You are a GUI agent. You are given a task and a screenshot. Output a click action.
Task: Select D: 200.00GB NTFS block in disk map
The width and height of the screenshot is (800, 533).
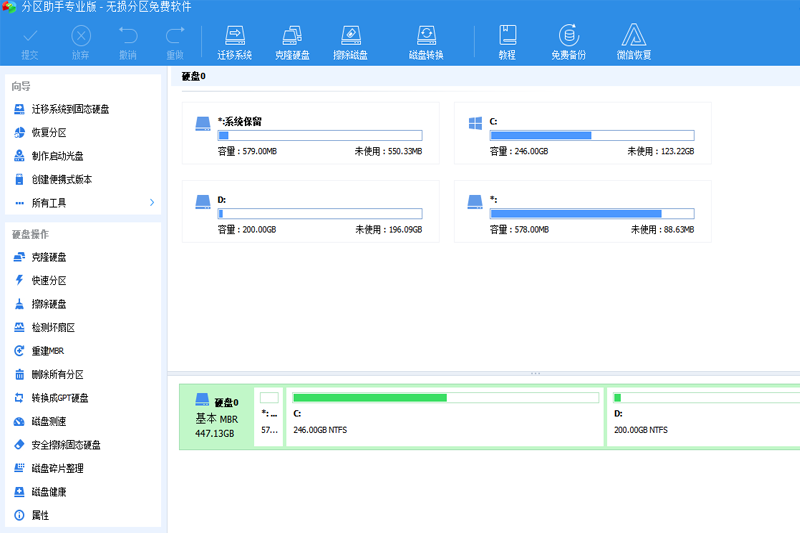pyautogui.click(x=703, y=417)
